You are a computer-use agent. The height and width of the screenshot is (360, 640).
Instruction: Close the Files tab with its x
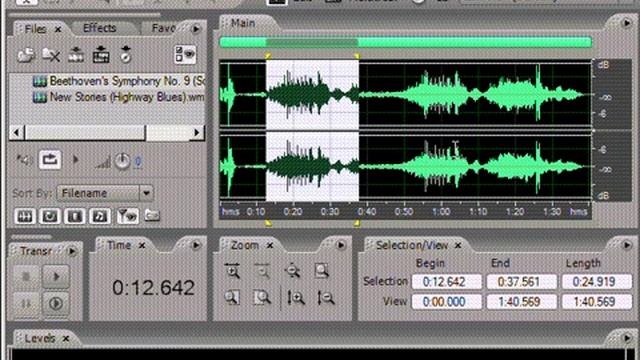click(58, 29)
